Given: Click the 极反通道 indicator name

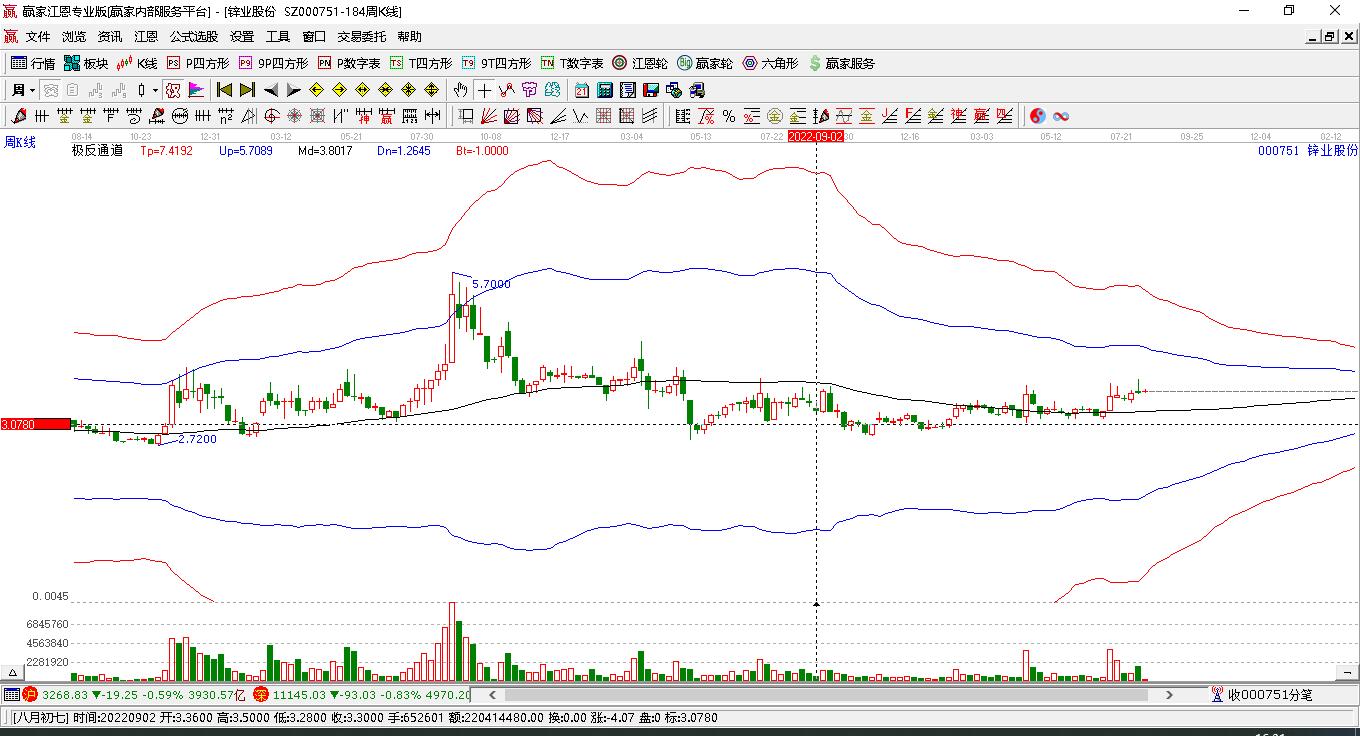Looking at the screenshot, I should (x=98, y=151).
